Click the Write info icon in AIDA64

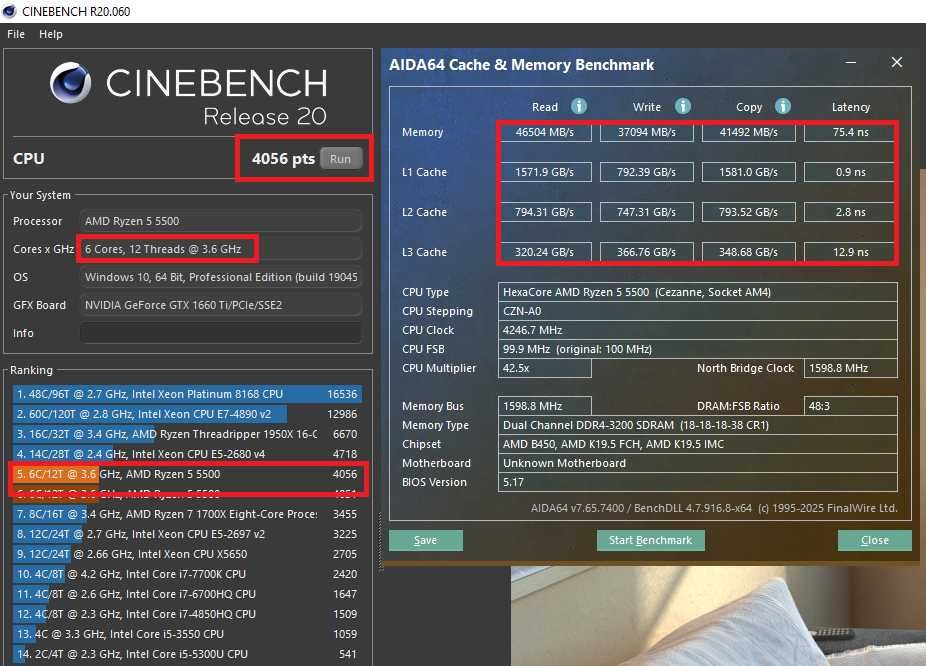pos(683,106)
